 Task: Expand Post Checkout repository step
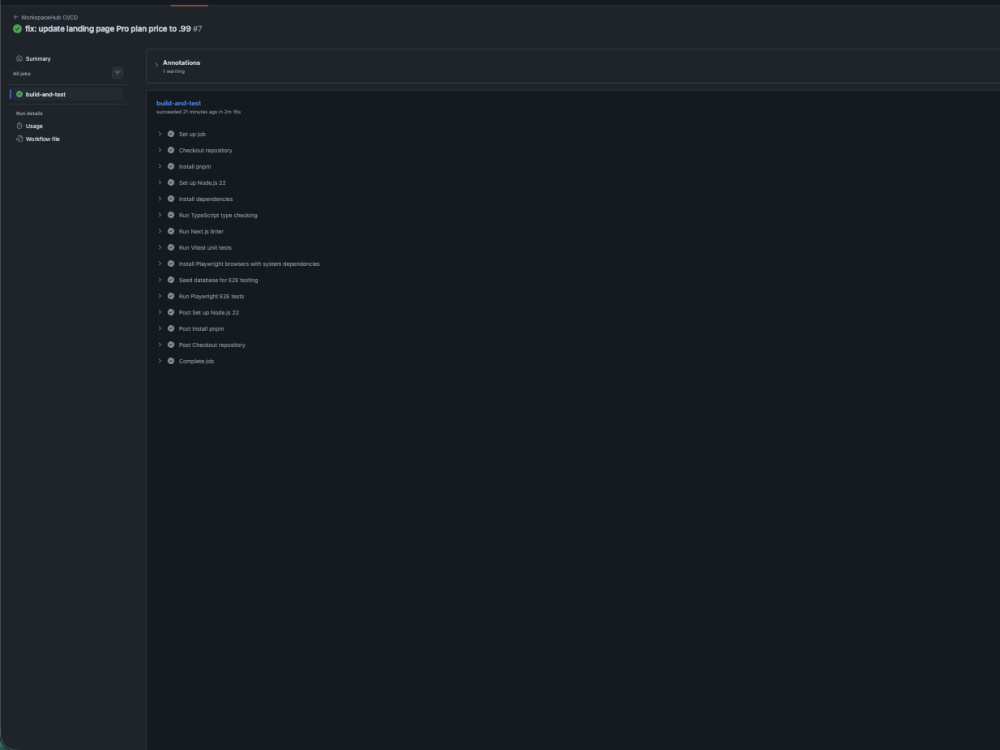tap(160, 345)
